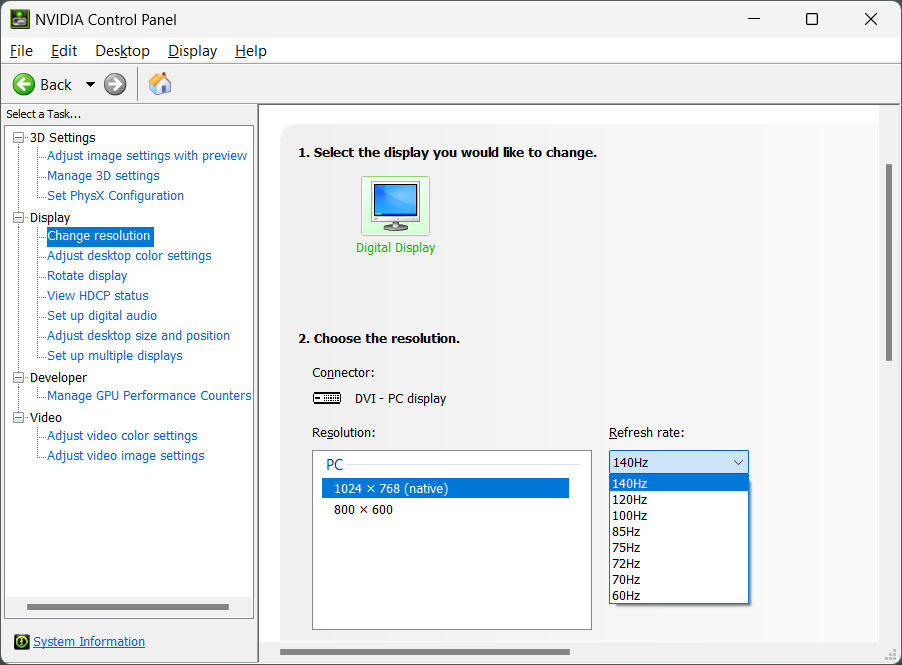Open Set up multiple displays
Screen dimensions: 902x665
coord(114,356)
